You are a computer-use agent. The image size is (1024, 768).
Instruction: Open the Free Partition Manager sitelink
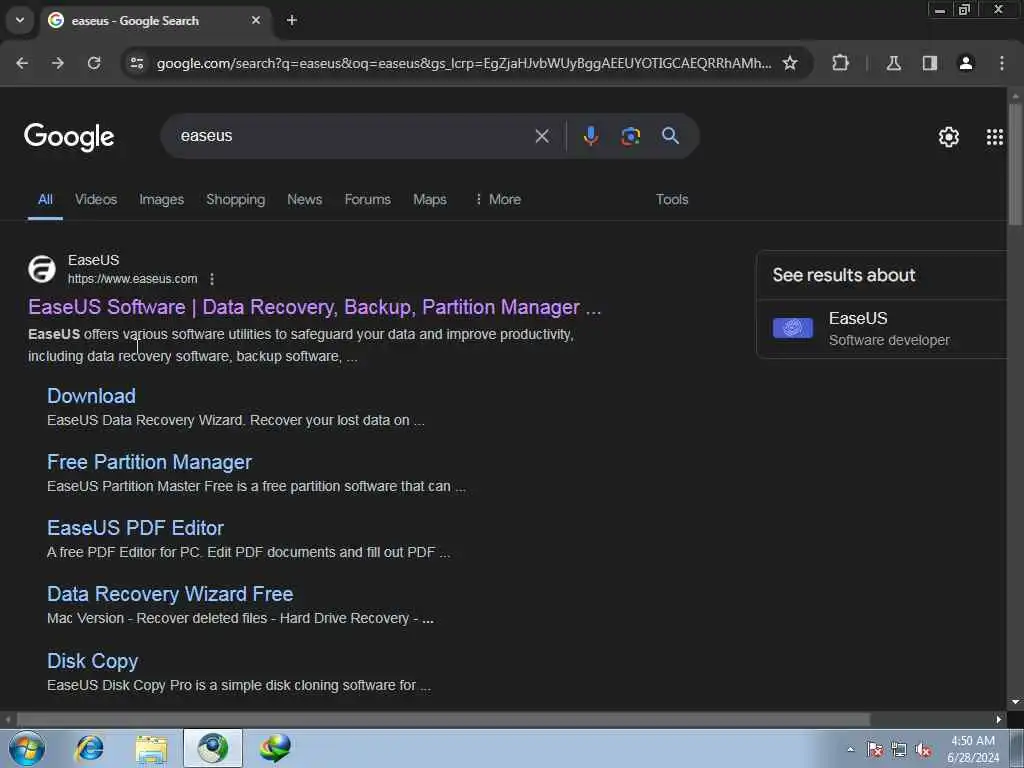pyautogui.click(x=149, y=462)
